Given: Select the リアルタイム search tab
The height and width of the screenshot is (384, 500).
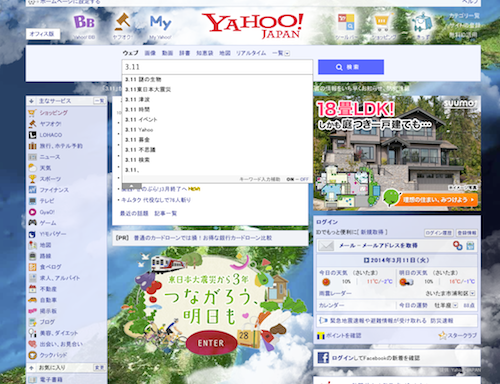Looking at the screenshot, I should [x=251, y=53].
